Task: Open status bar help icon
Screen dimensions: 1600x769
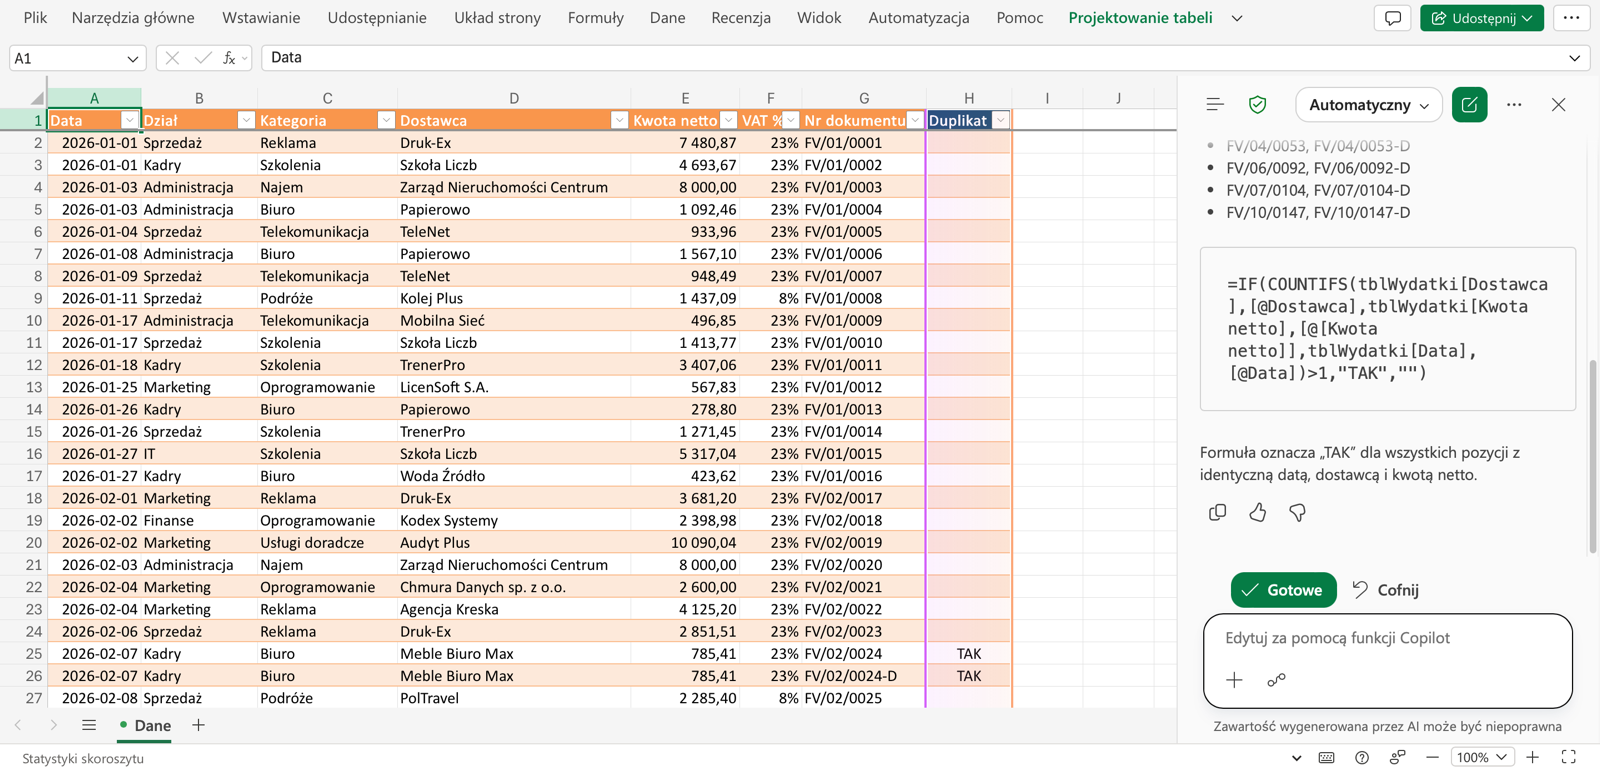Action: pos(1361,757)
